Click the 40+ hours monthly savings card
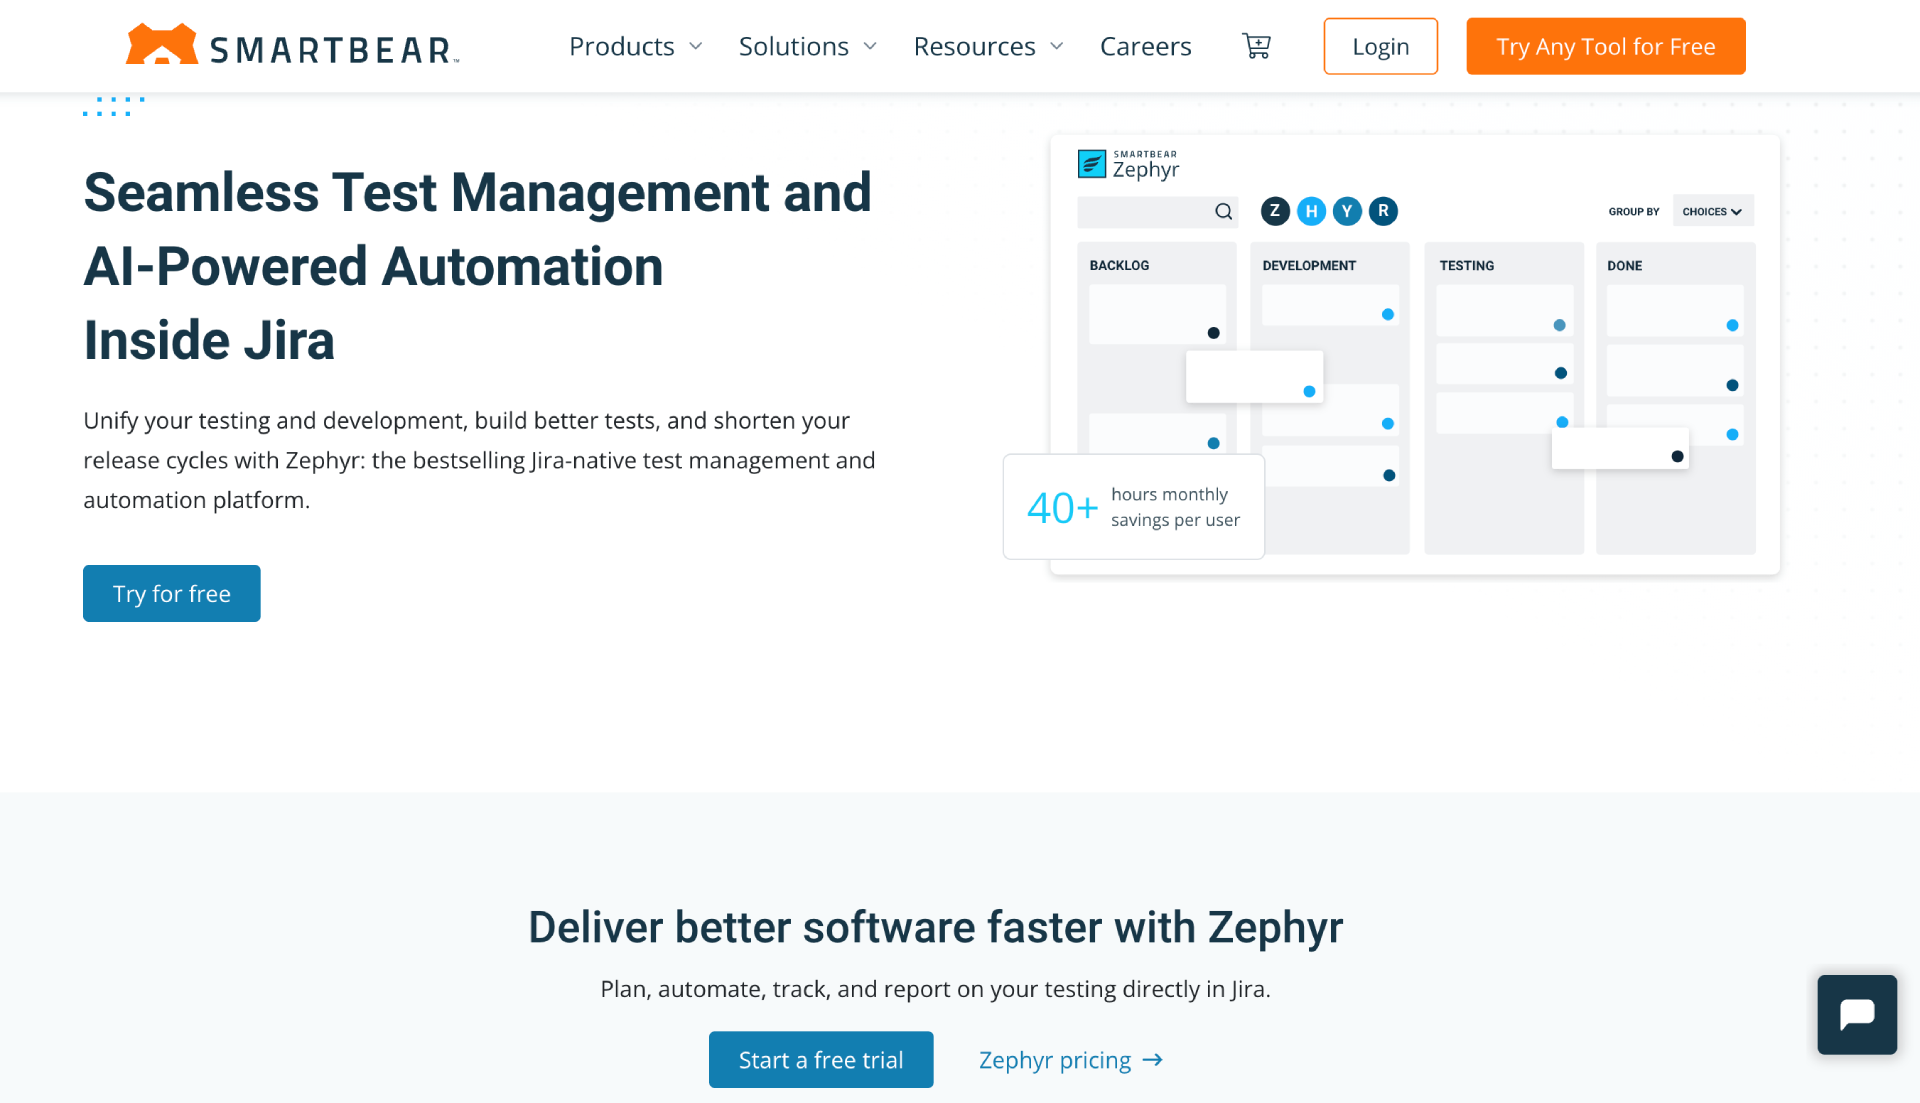This screenshot has height=1103, width=1920. click(1133, 507)
